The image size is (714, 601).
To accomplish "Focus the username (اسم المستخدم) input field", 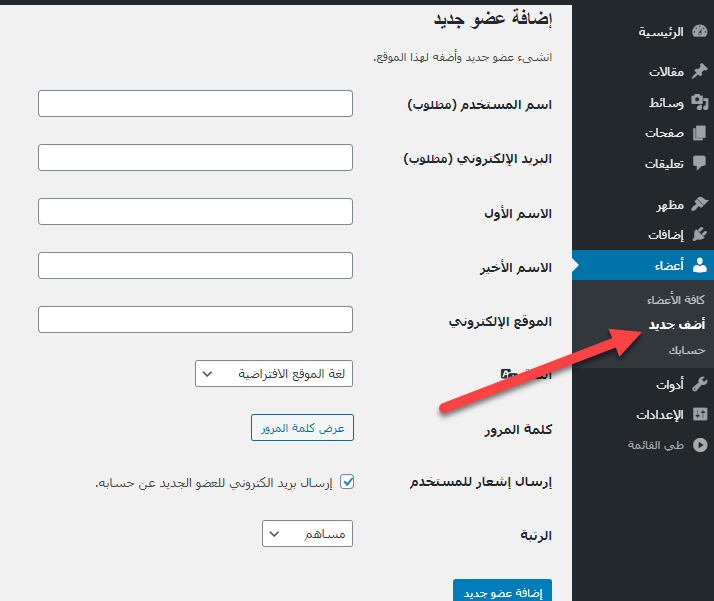I will pos(195,103).
